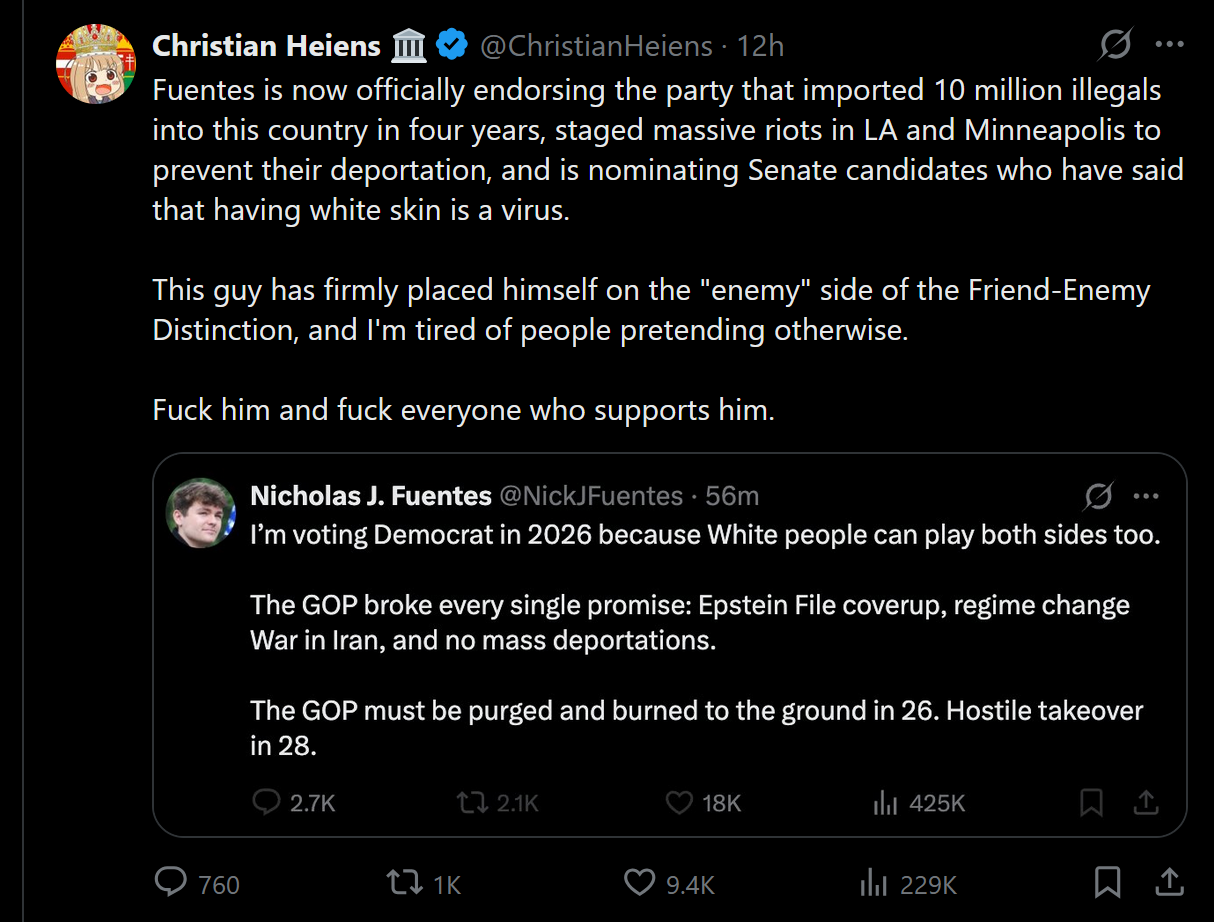View the quoted tweet's 425K views

(886, 802)
